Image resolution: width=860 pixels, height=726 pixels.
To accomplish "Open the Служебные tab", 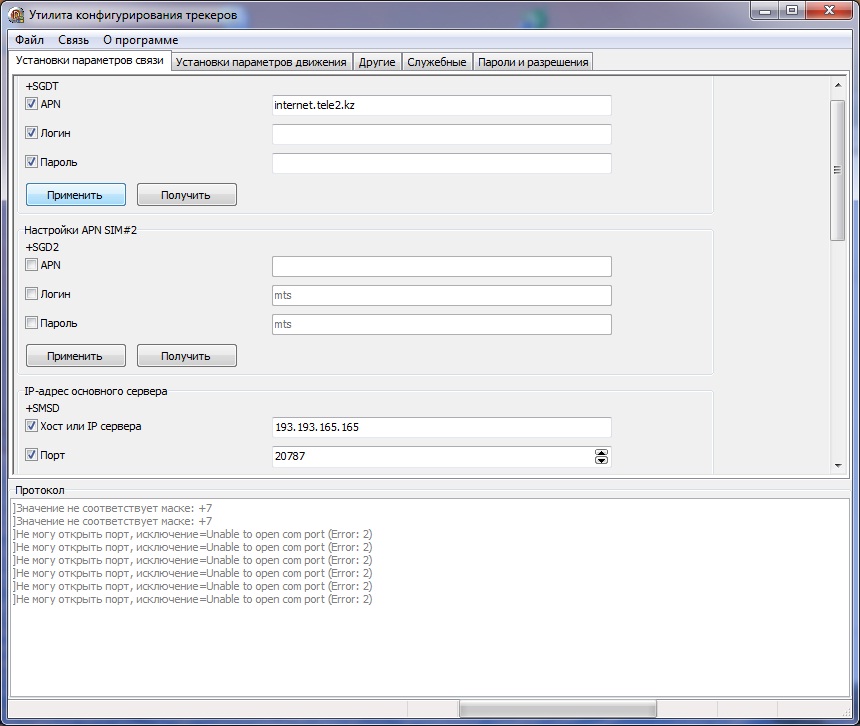I will [x=437, y=62].
